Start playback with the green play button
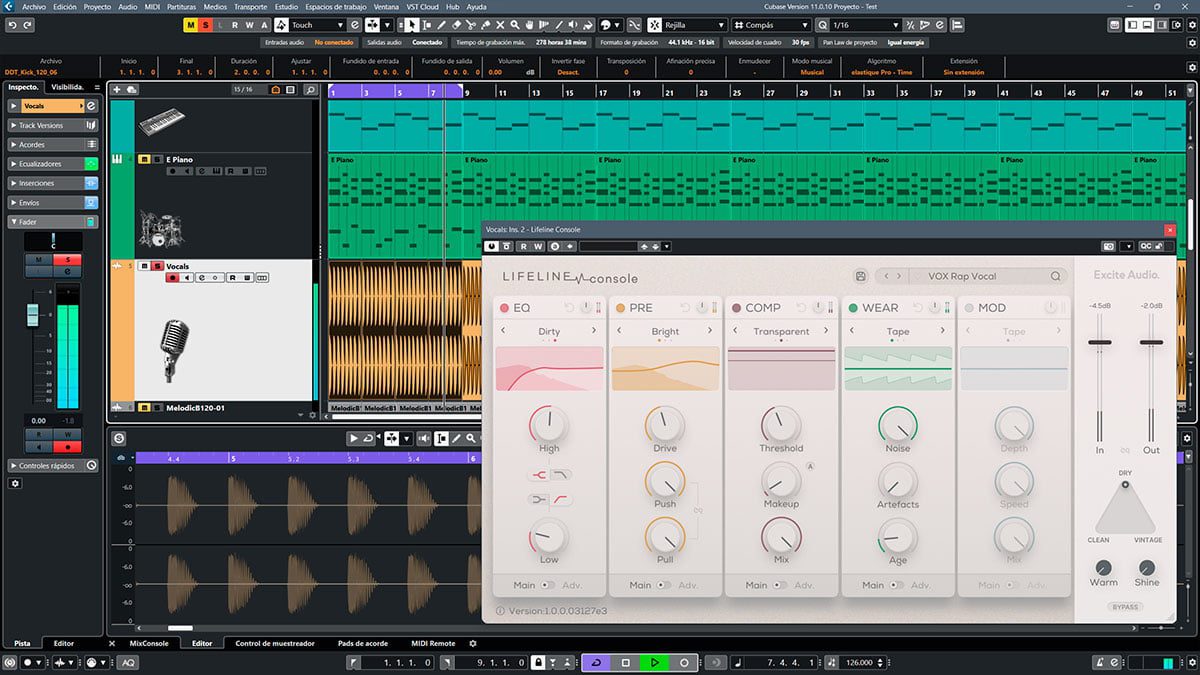The width and height of the screenshot is (1200, 675). (x=655, y=662)
